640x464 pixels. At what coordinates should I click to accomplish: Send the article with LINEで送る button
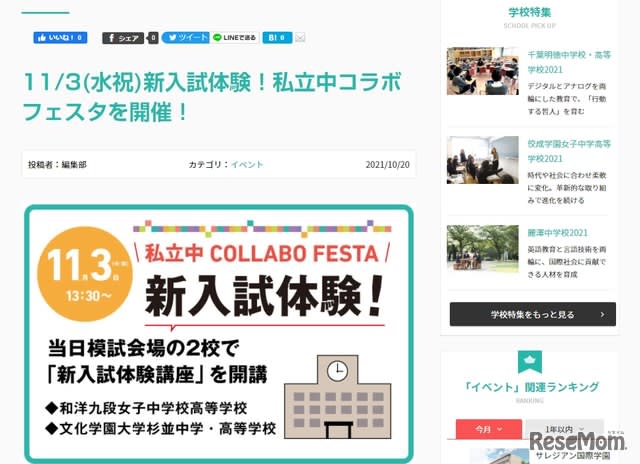pyautogui.click(x=235, y=38)
